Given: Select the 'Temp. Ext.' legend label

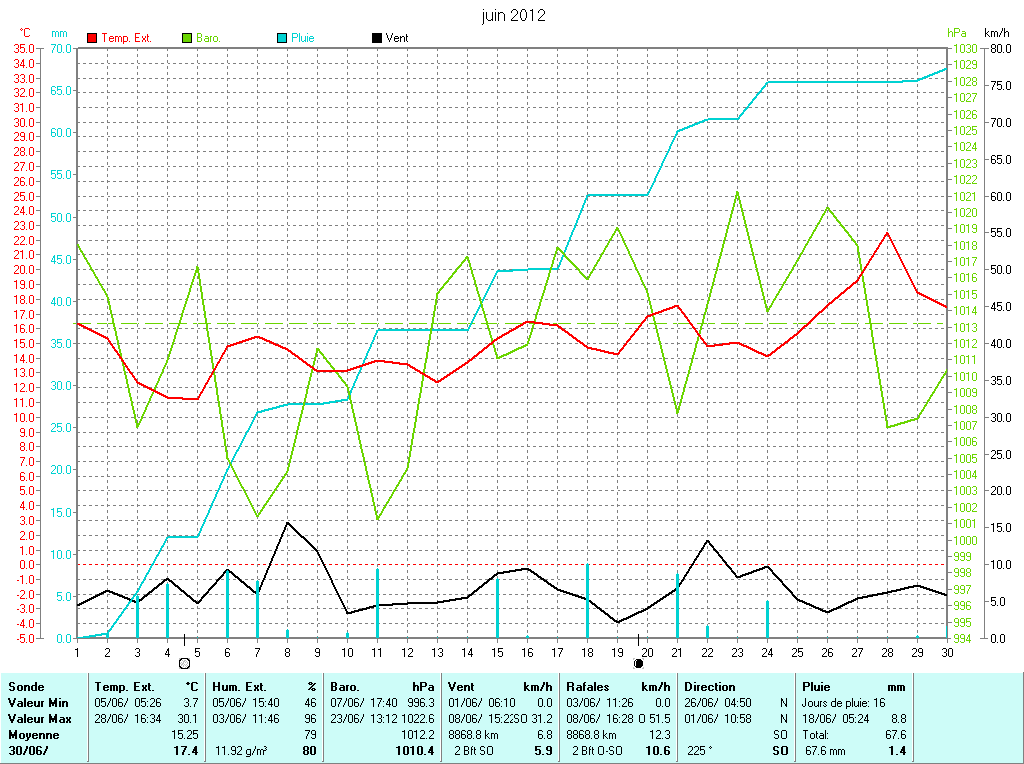Looking at the screenshot, I should (126, 38).
